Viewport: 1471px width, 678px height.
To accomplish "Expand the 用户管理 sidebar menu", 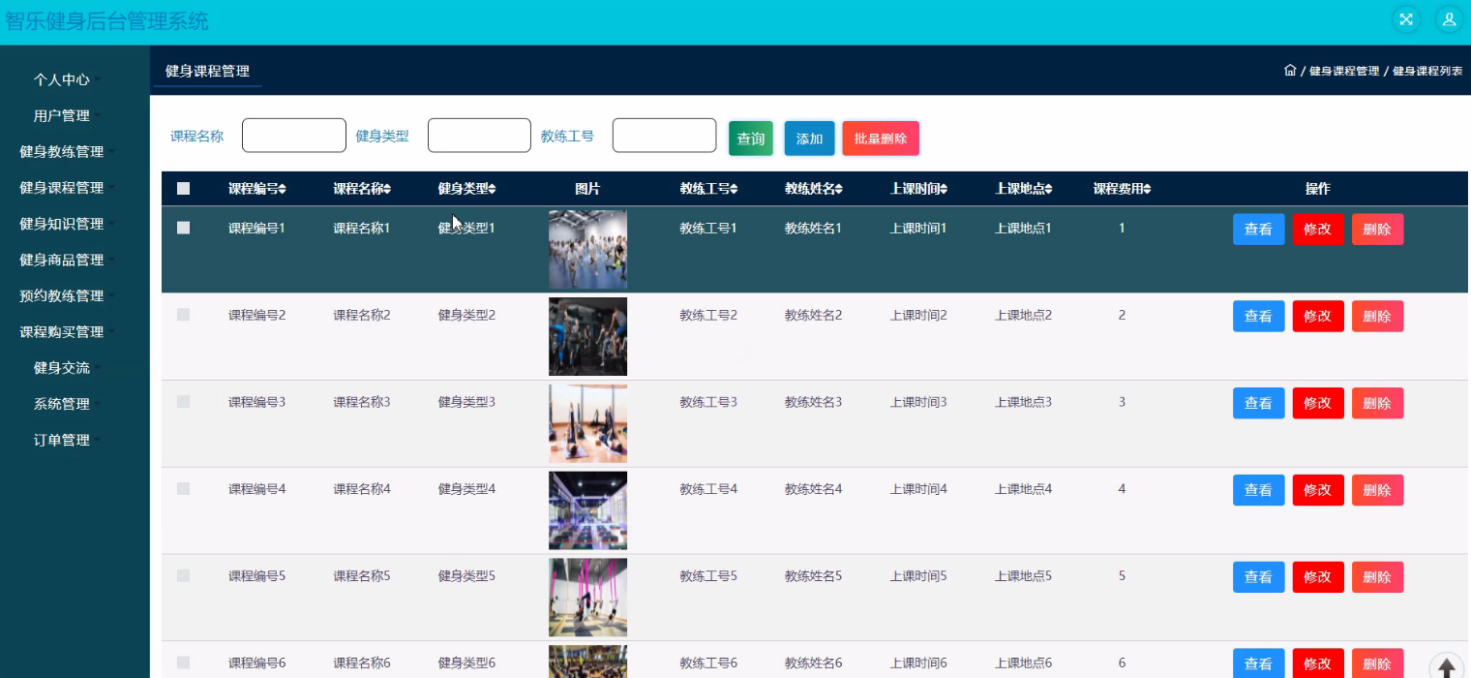I will [62, 115].
